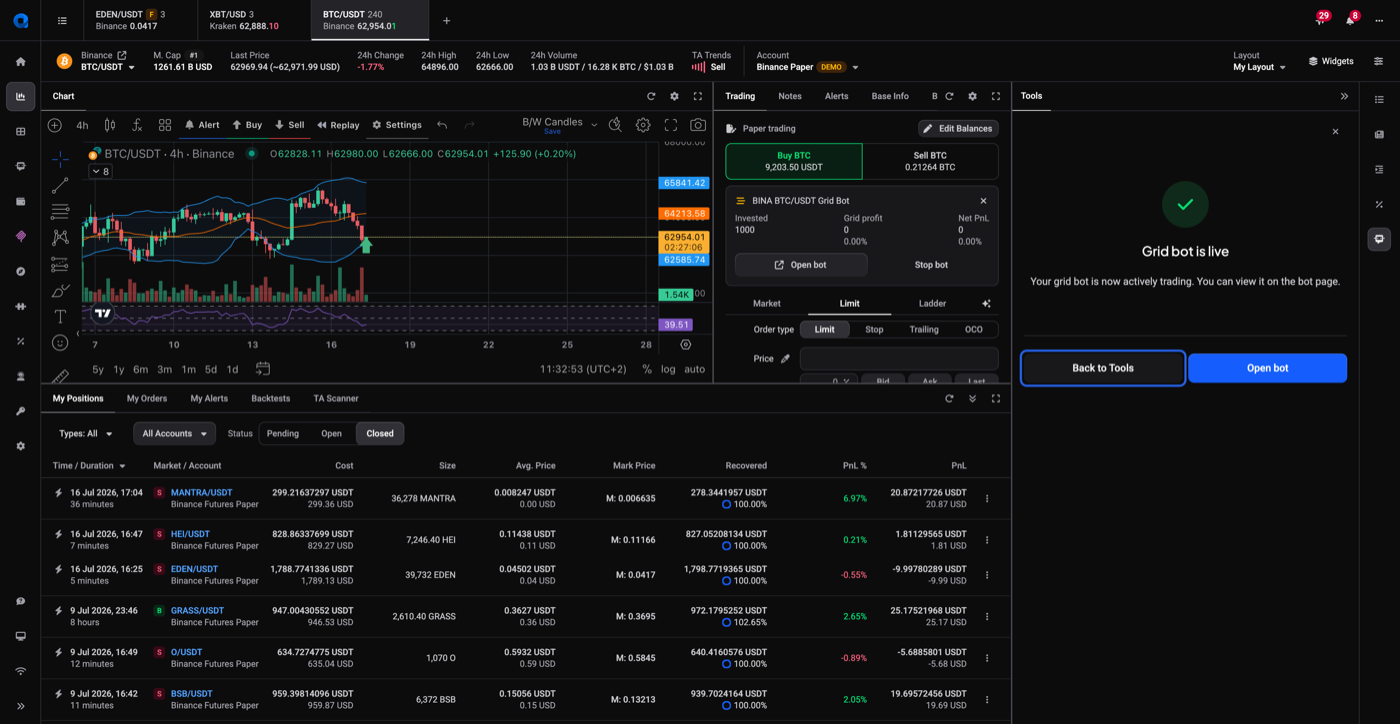Viewport: 1400px width, 724px height.
Task: Open notifications bell with 8 badge
Action: tap(1350, 20)
